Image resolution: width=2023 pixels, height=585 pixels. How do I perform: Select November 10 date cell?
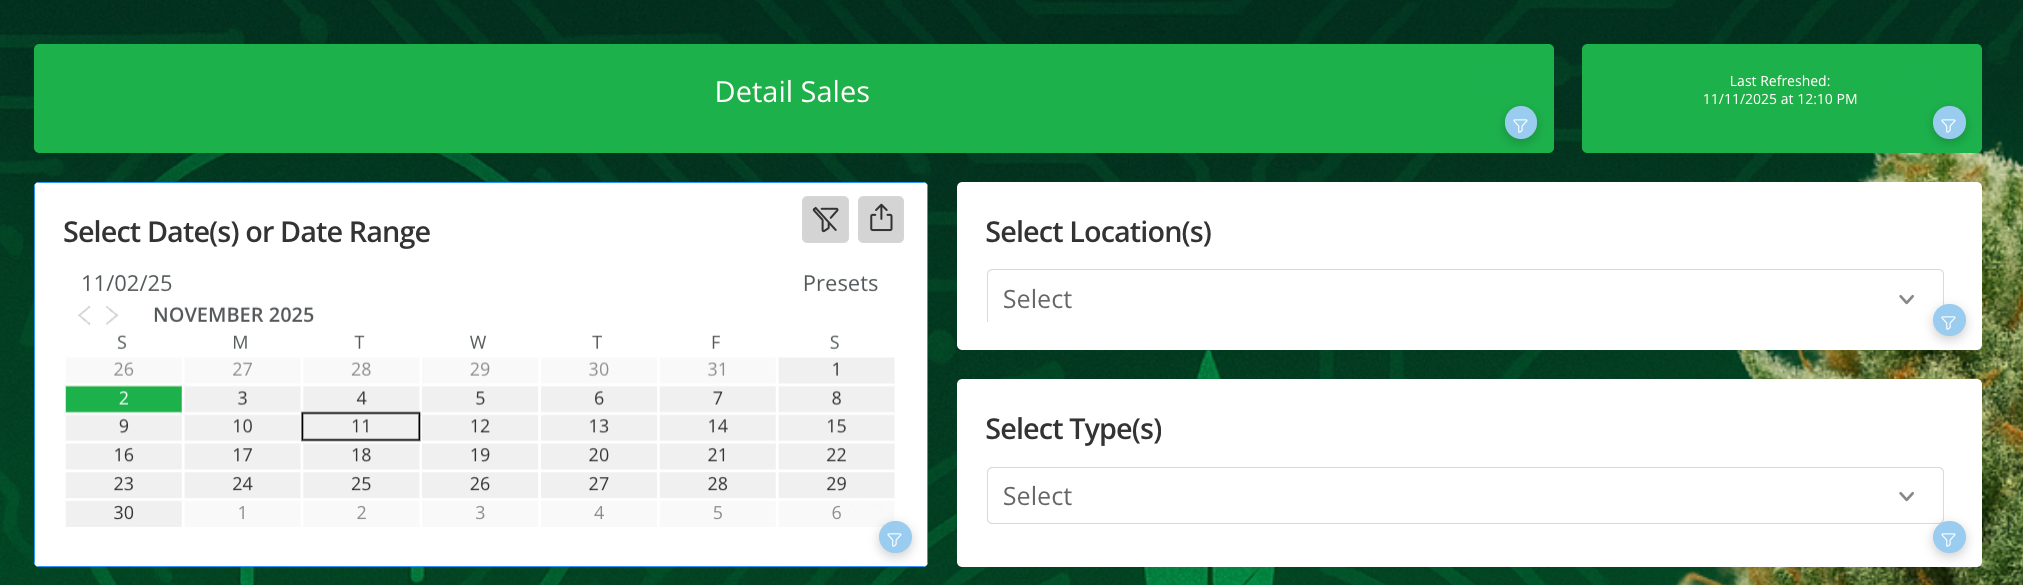[242, 426]
